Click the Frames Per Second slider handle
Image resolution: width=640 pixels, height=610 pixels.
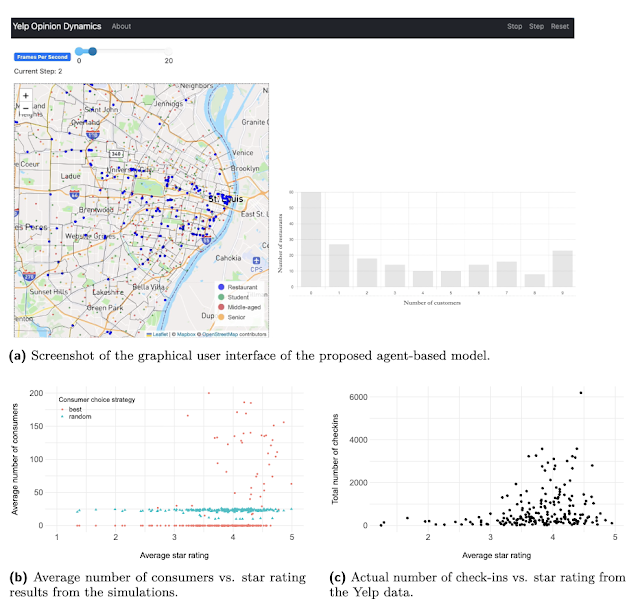point(93,51)
